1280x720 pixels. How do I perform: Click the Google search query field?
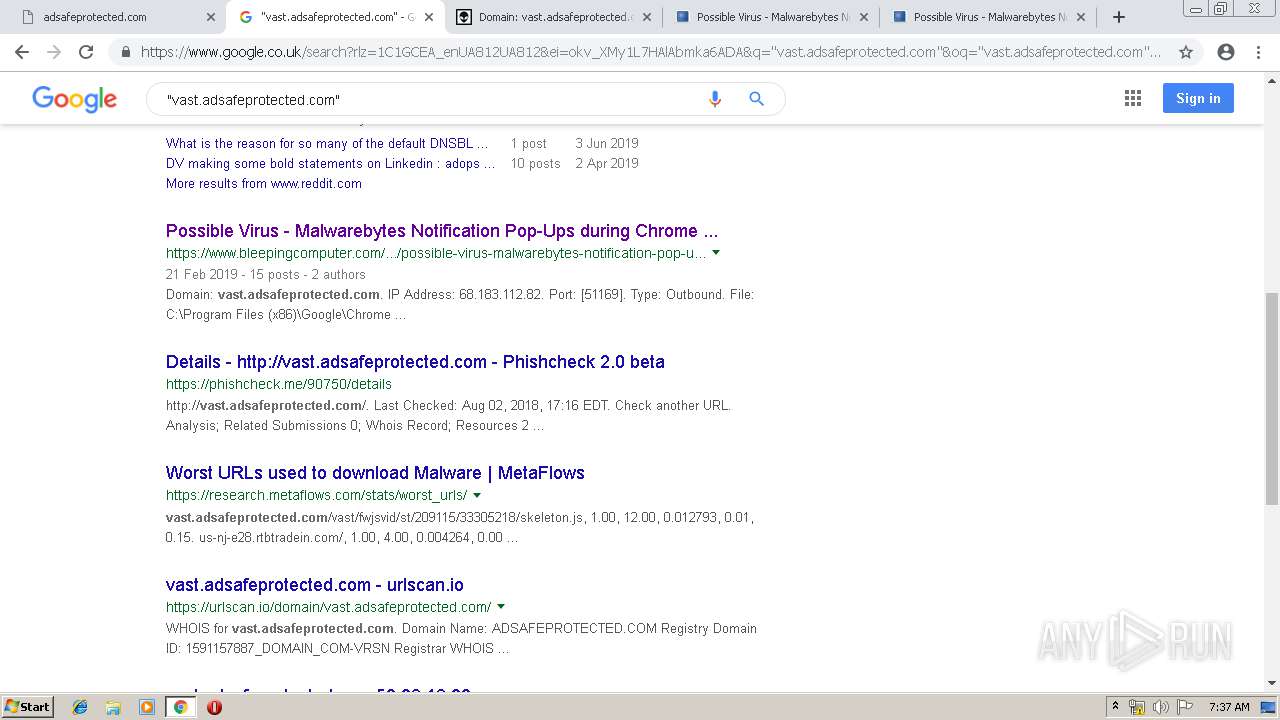(430, 99)
